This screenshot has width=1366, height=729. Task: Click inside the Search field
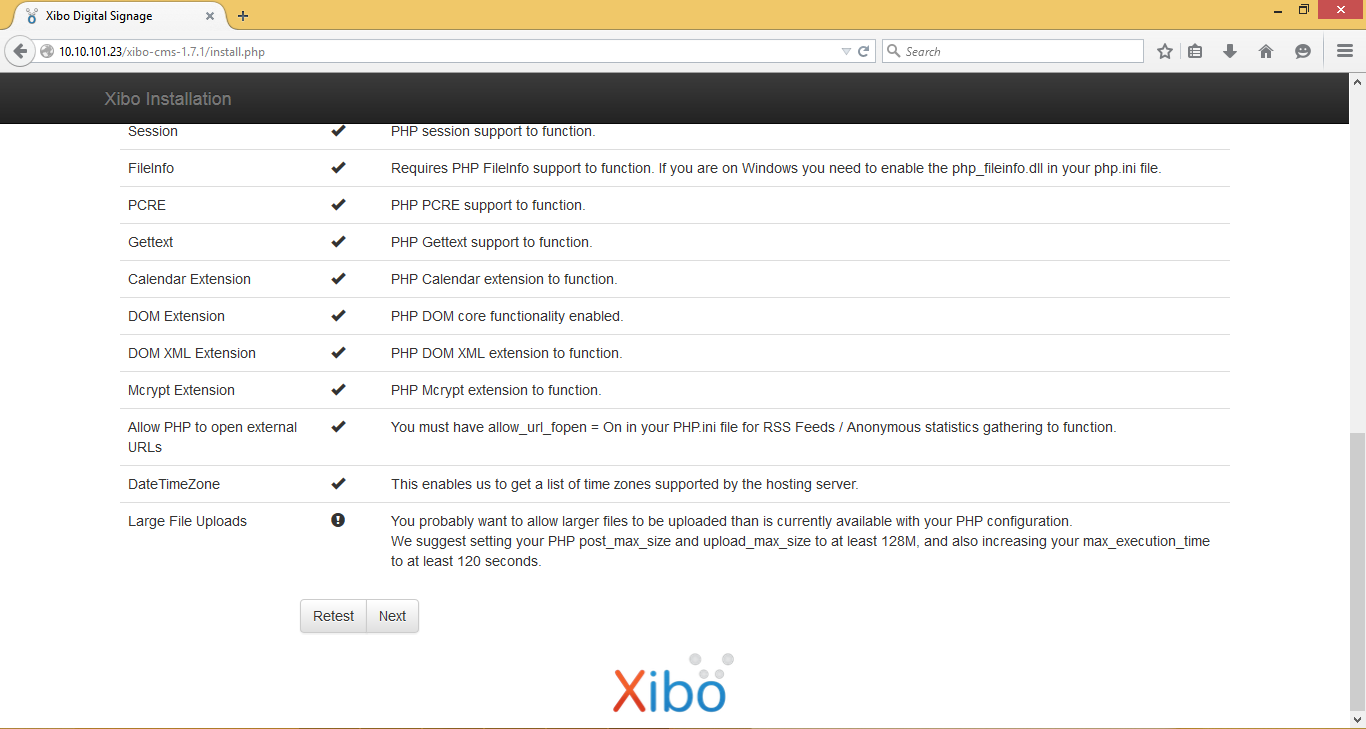(x=1010, y=50)
